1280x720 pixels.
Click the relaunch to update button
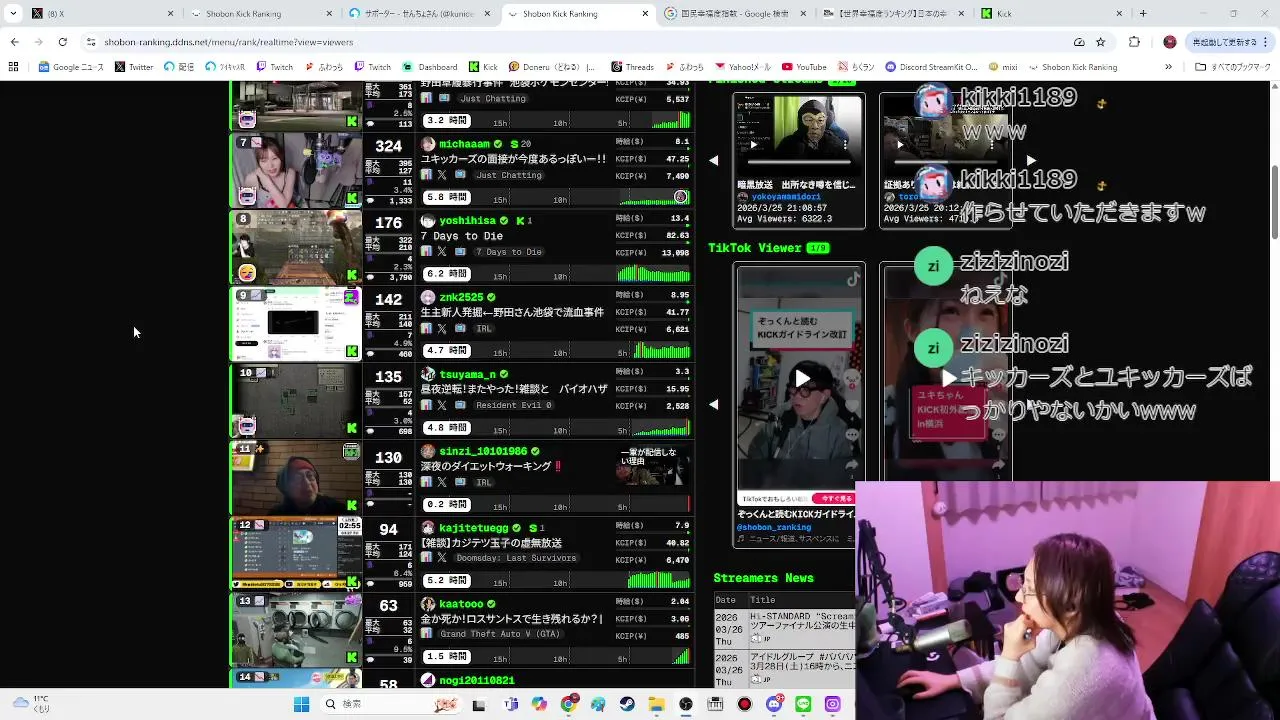tap(1228, 42)
